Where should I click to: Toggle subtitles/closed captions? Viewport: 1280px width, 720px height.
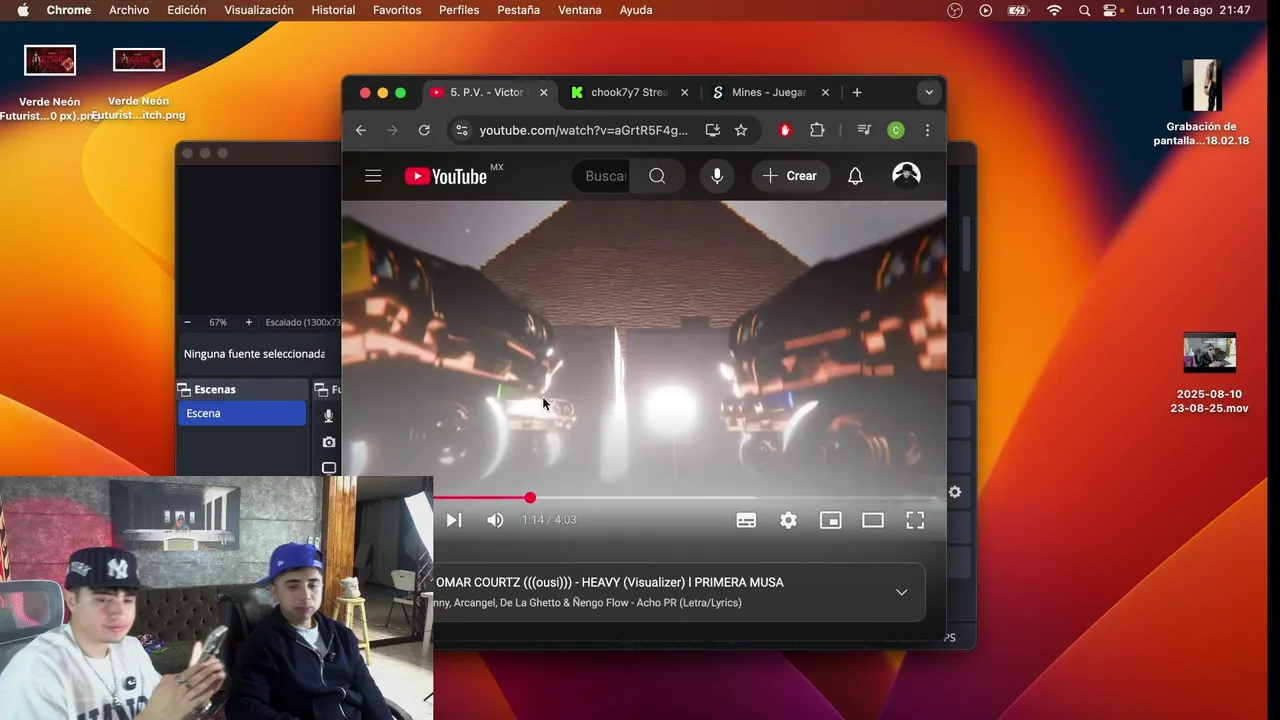[746, 520]
